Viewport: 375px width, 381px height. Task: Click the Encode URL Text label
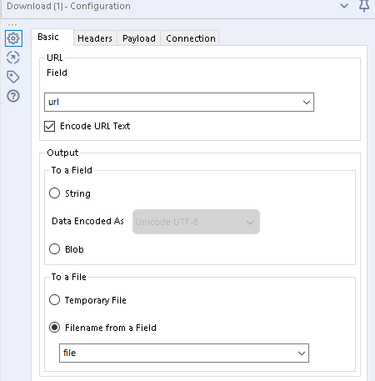point(95,126)
